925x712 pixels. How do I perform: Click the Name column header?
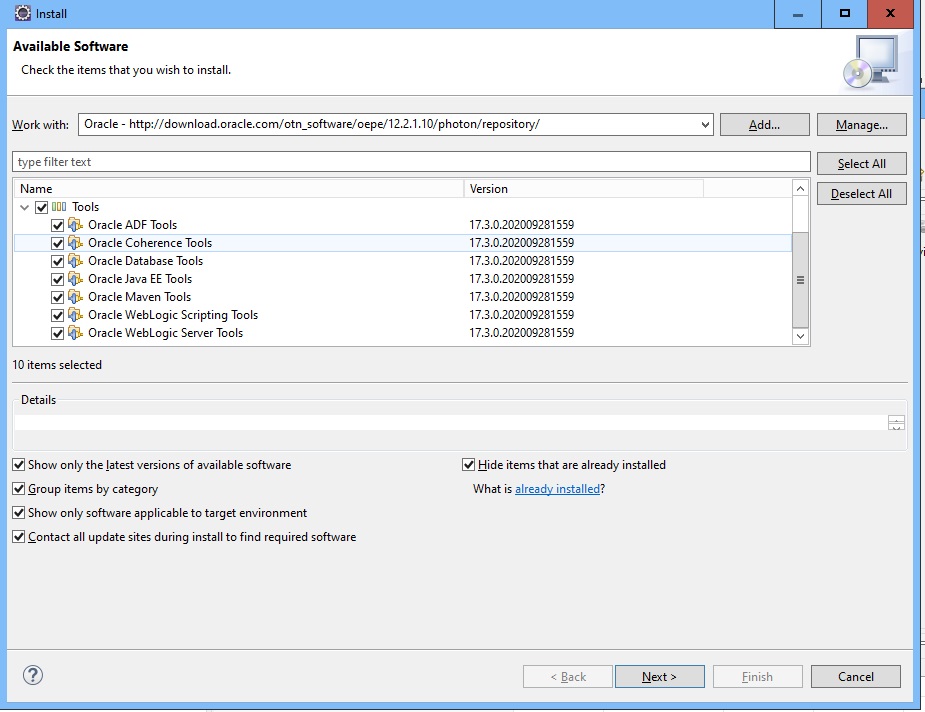coord(239,189)
